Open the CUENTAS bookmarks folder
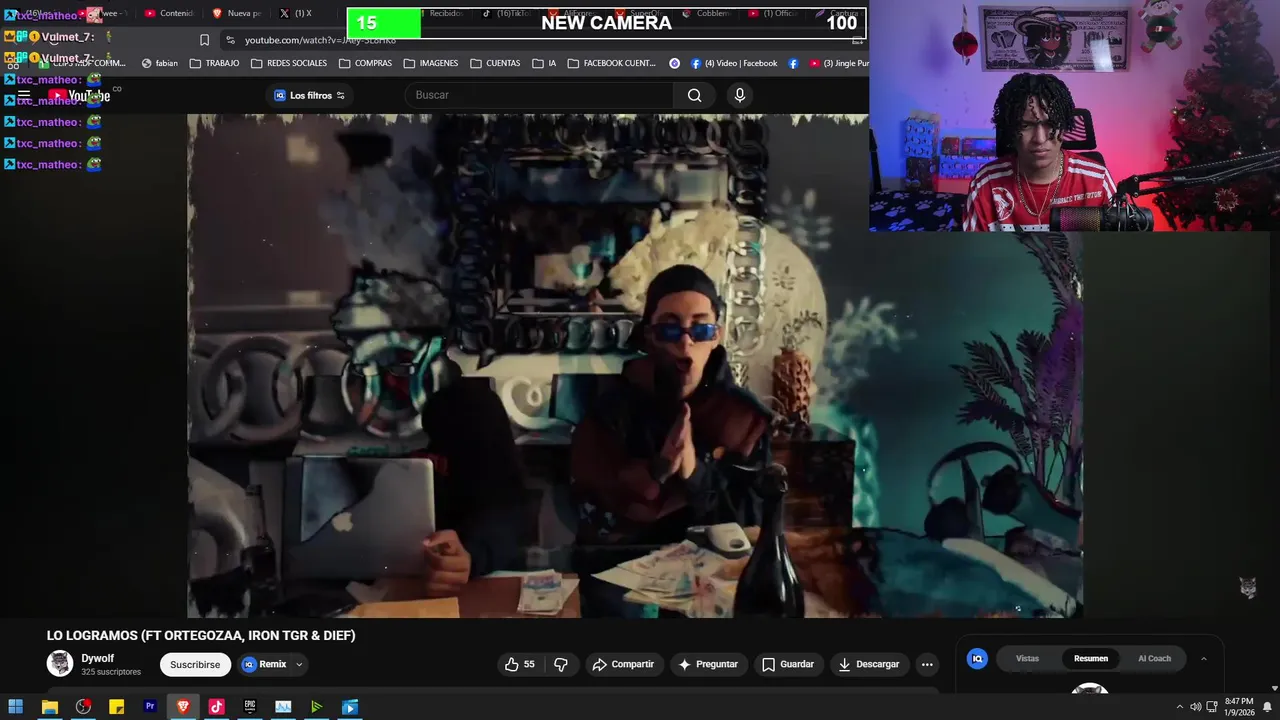Screen dimensions: 1280x720 (495, 63)
